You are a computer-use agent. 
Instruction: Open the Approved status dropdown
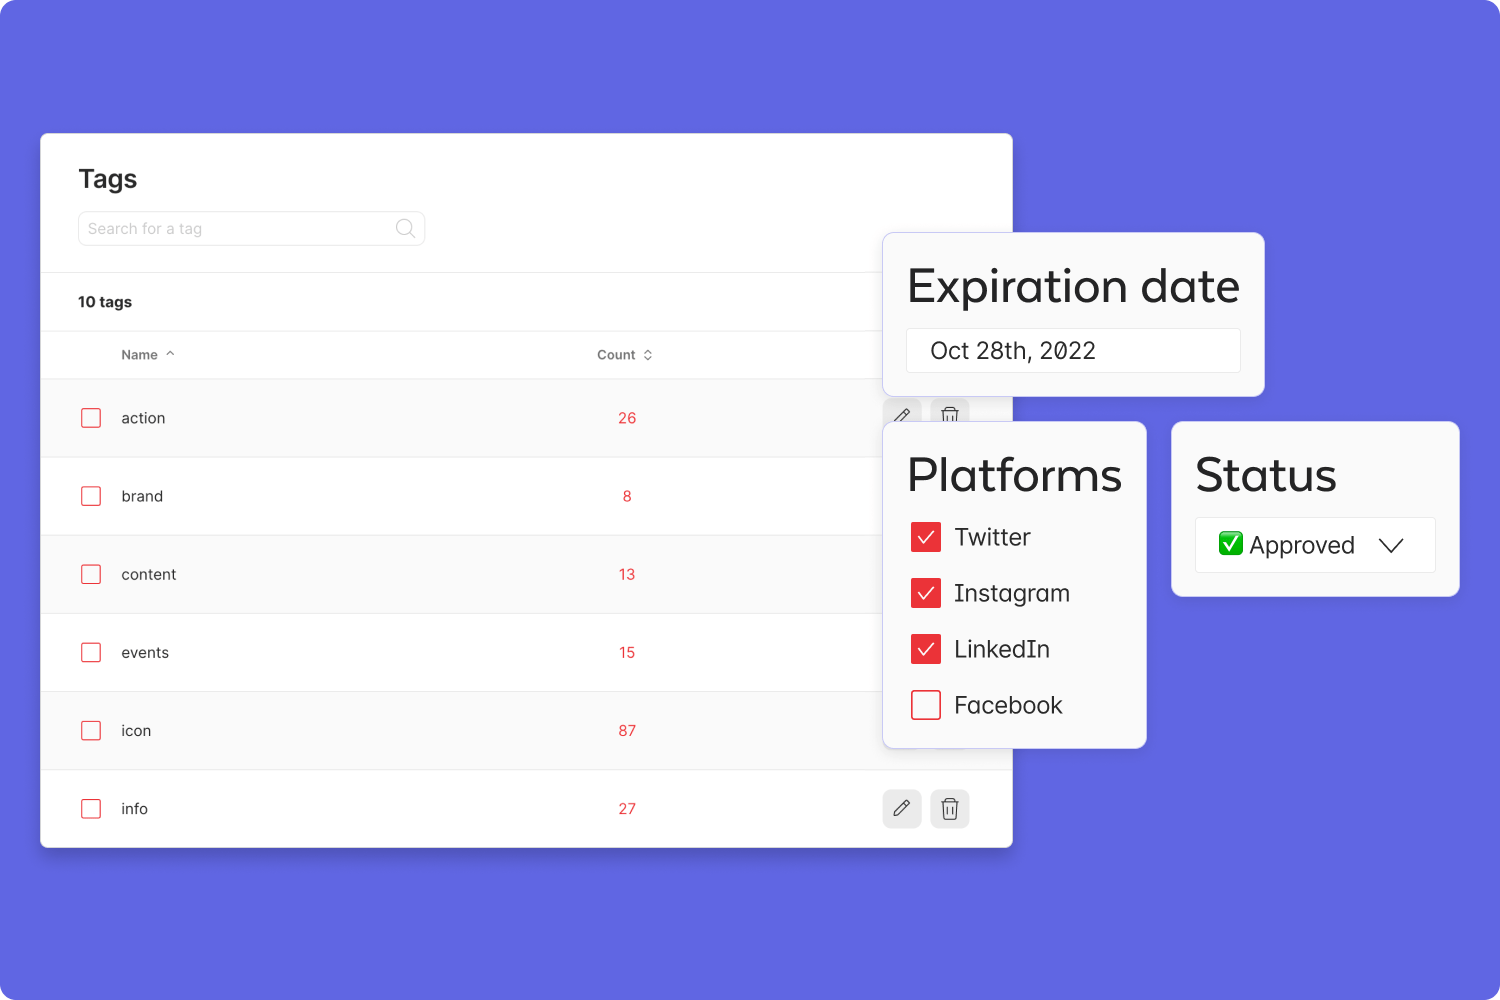1392,546
